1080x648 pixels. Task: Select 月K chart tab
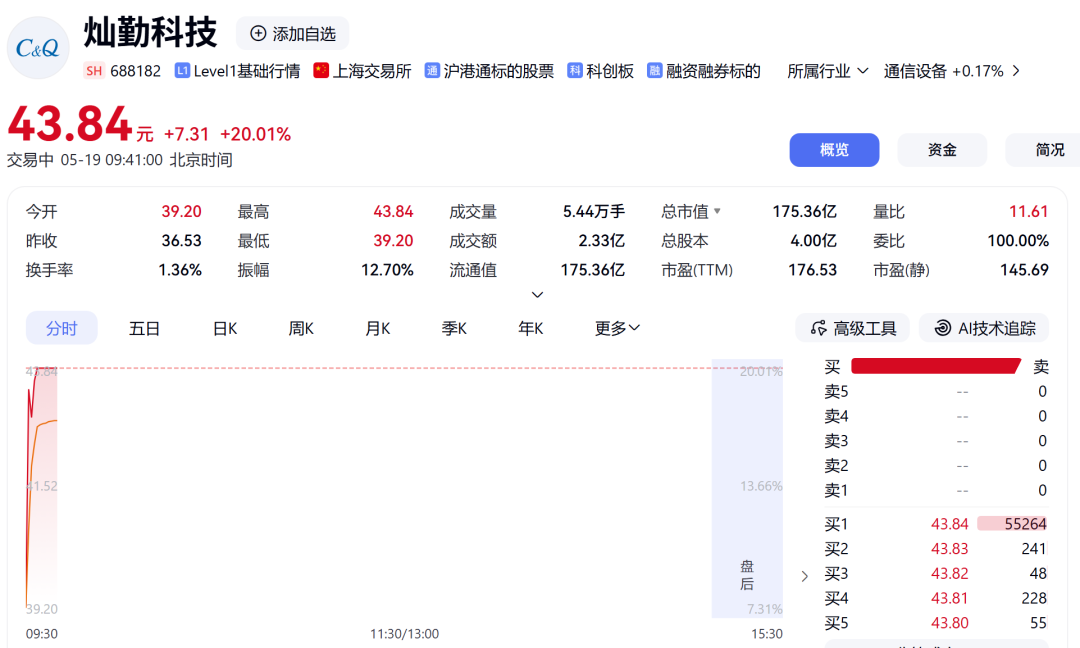click(377, 328)
